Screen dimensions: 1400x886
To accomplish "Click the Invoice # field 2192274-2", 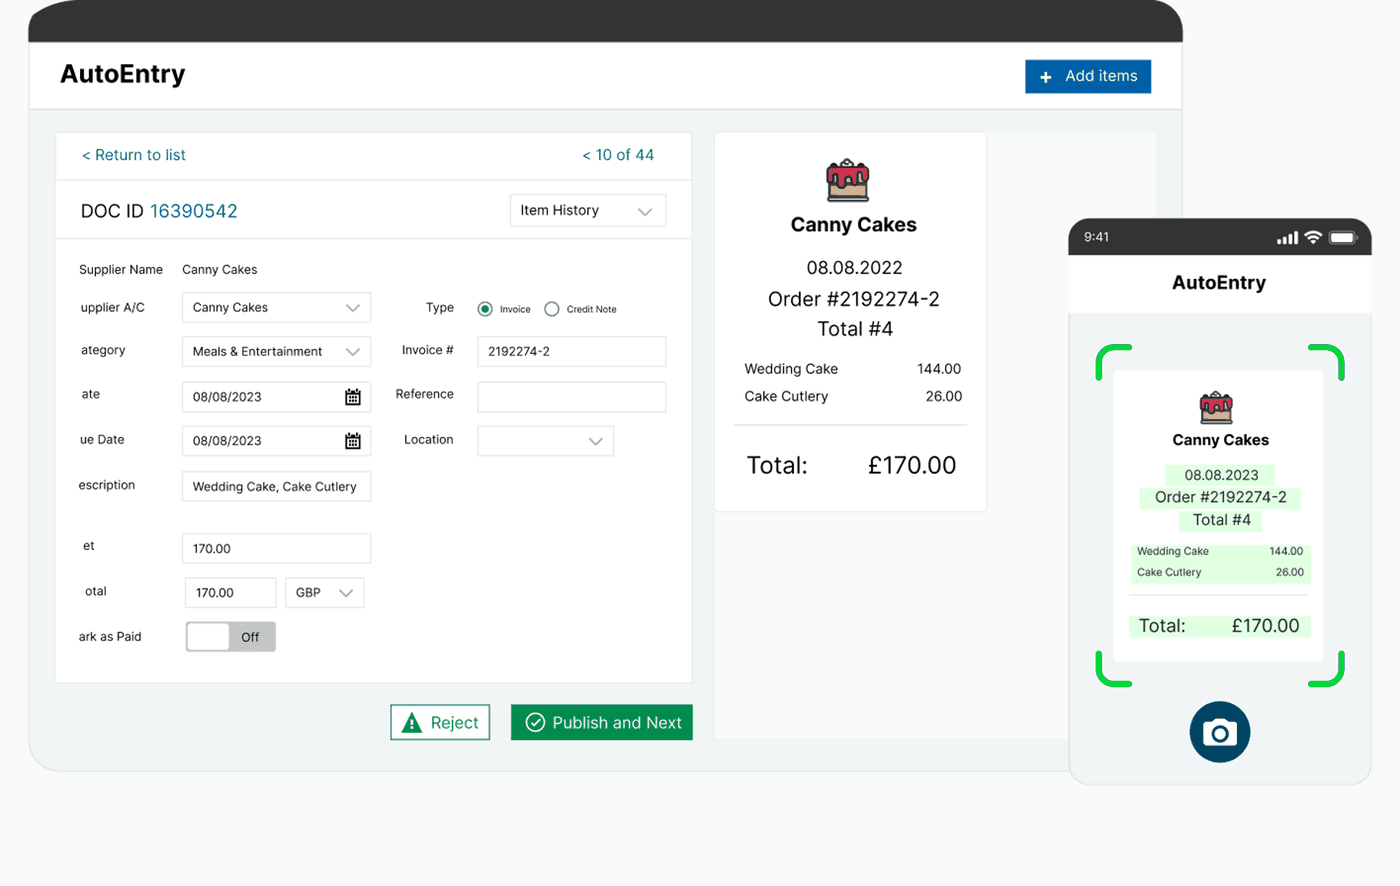I will point(571,351).
